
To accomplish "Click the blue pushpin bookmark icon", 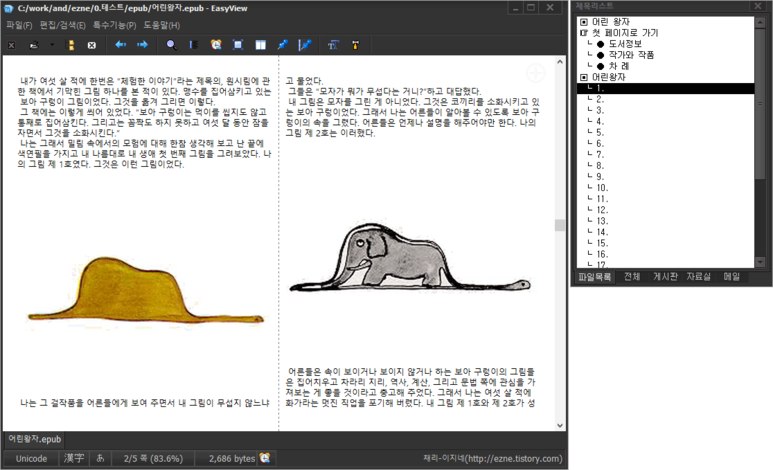I will point(282,45).
